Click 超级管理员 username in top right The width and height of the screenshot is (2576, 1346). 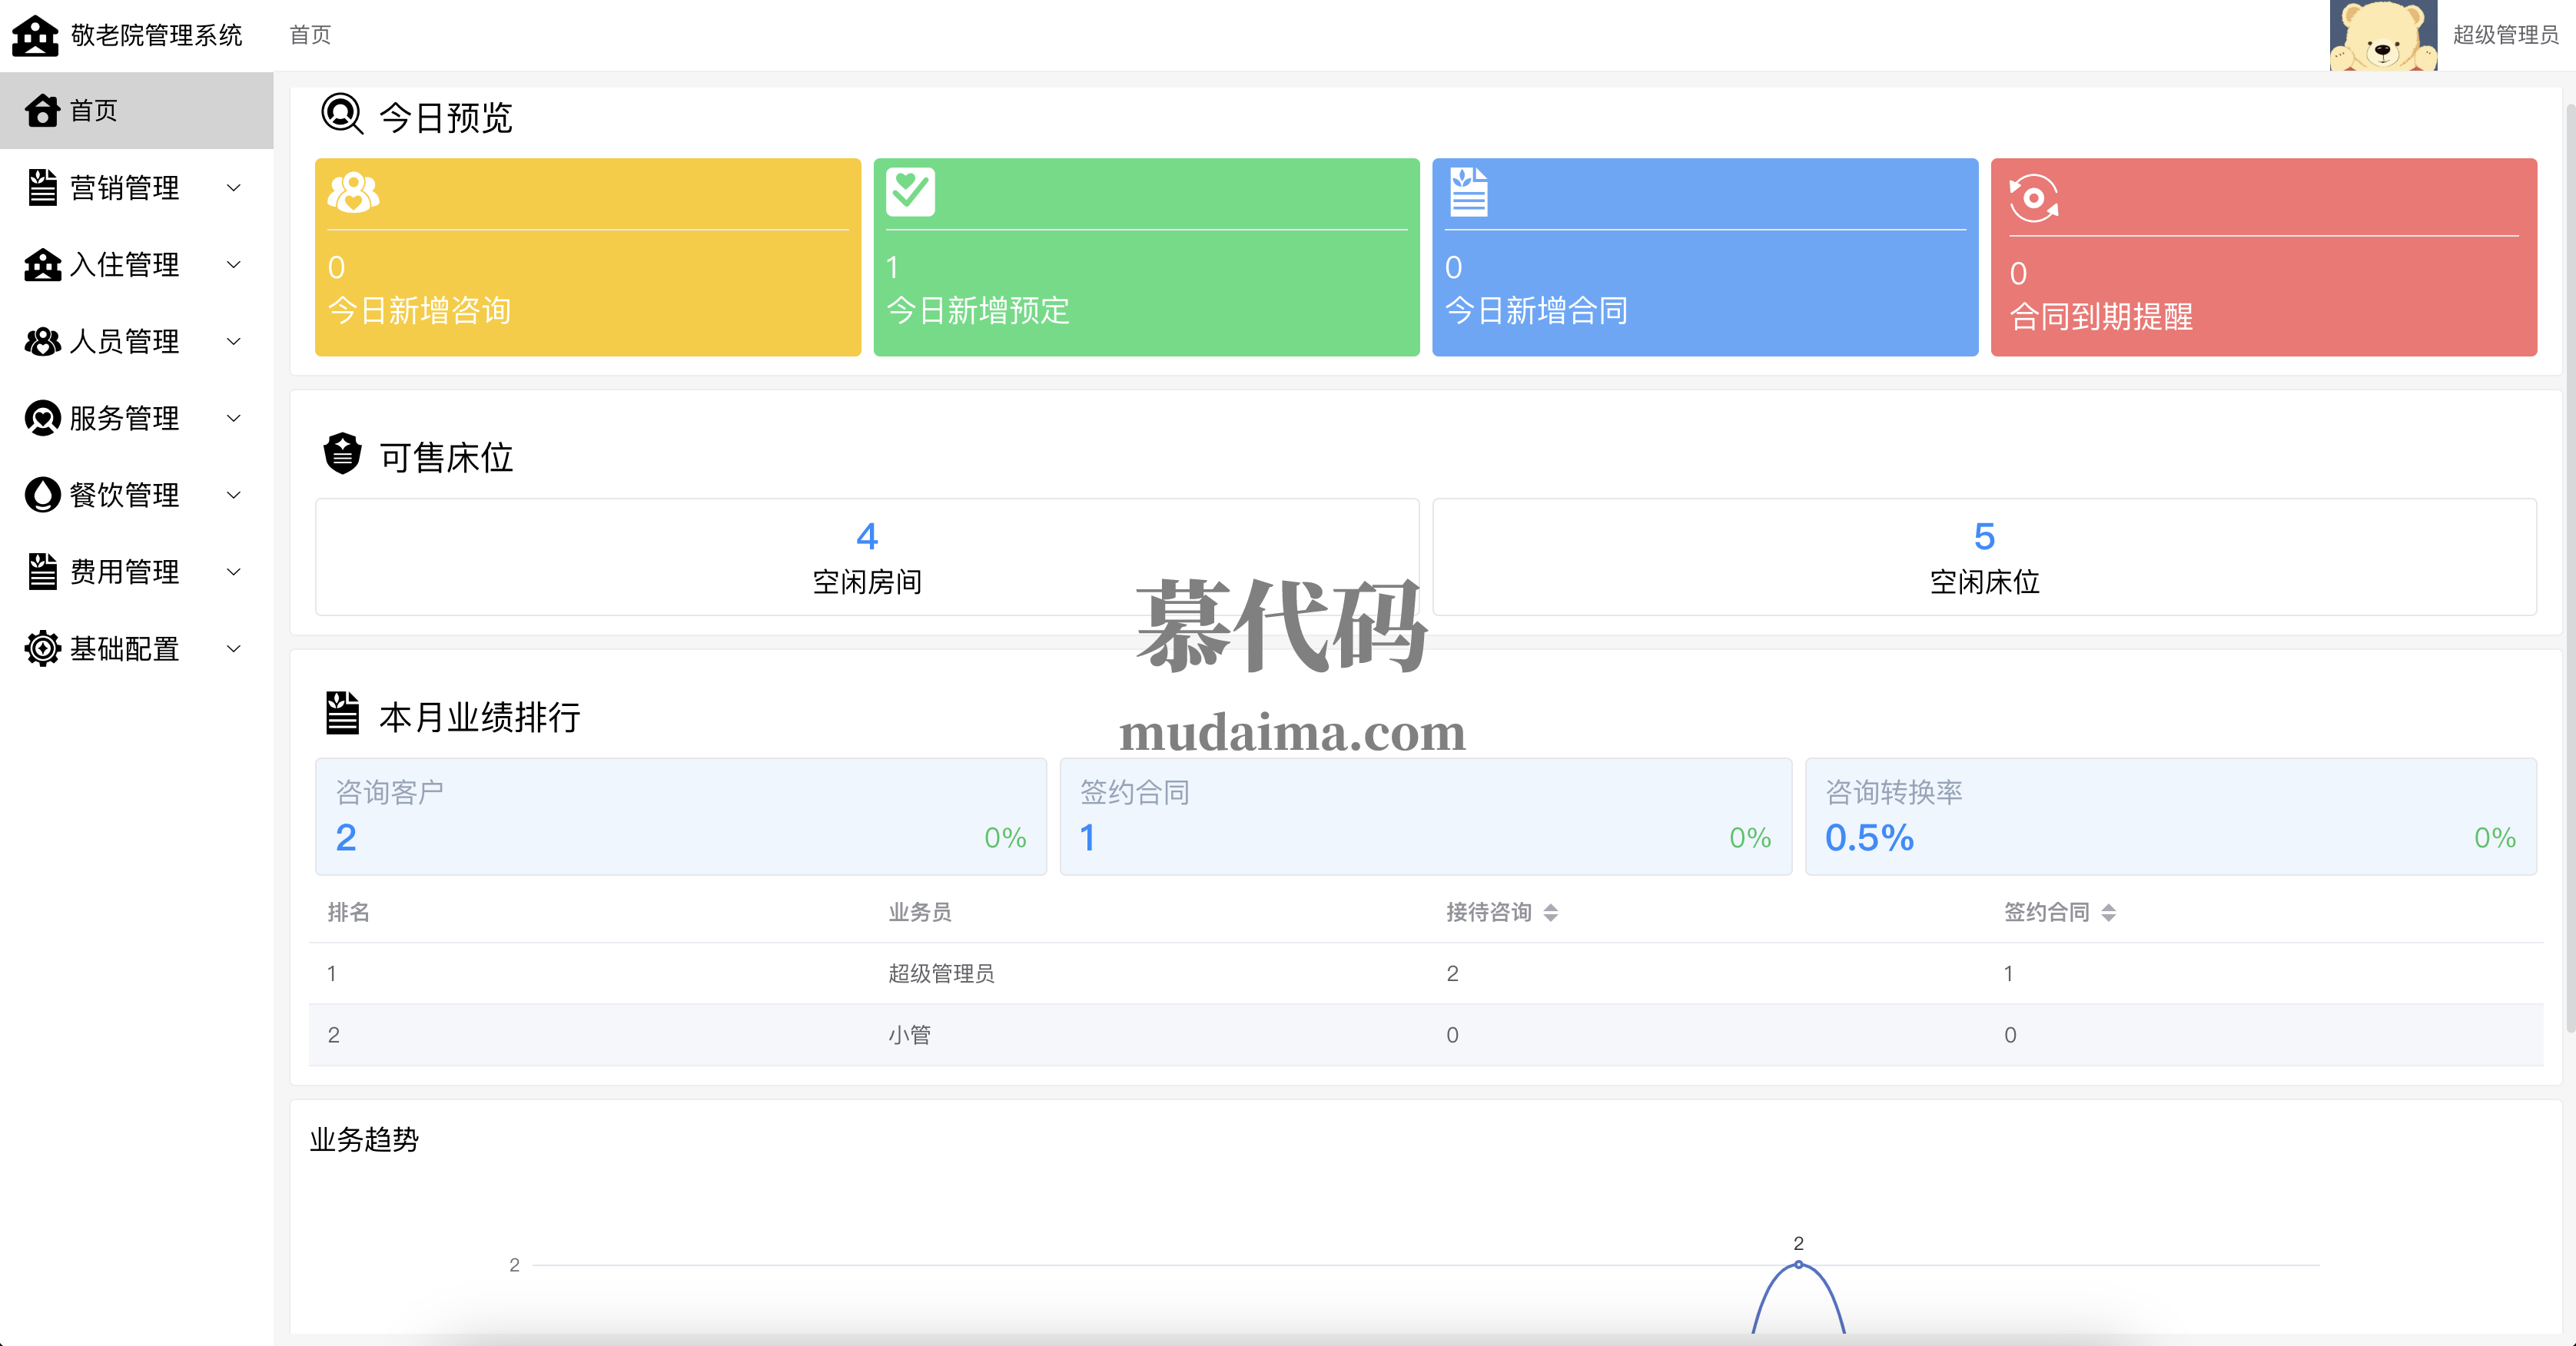(2505, 35)
